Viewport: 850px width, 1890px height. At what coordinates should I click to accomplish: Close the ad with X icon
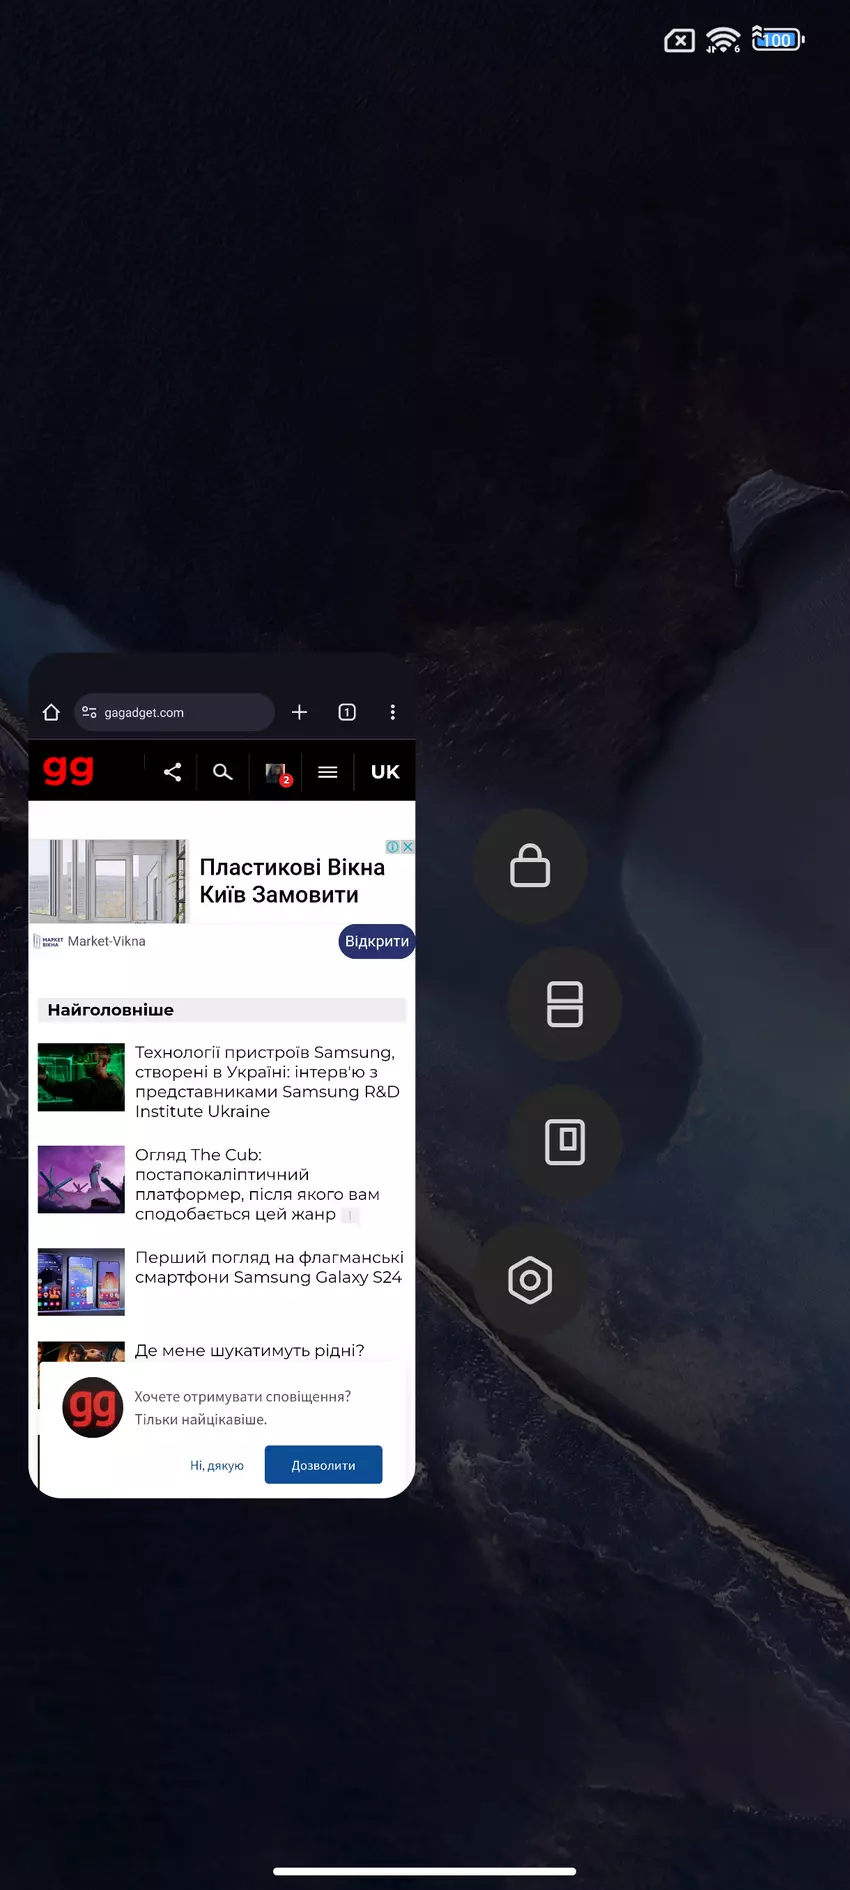click(408, 847)
